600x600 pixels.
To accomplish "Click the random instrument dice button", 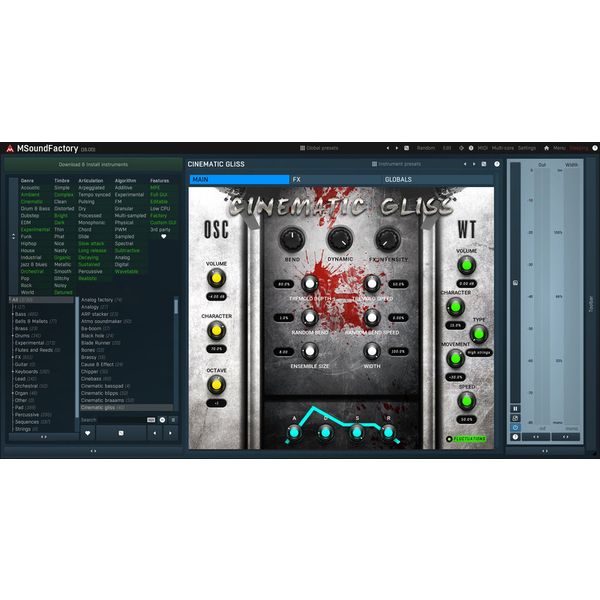I will [121, 433].
